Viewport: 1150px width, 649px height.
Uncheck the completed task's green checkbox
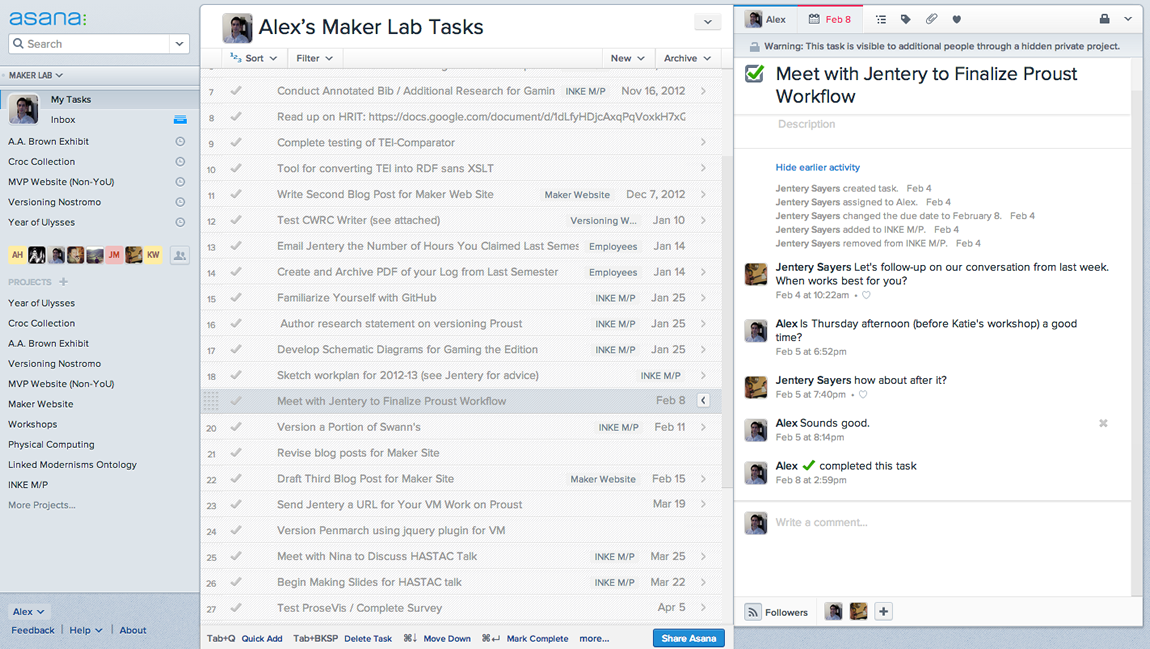click(756, 74)
